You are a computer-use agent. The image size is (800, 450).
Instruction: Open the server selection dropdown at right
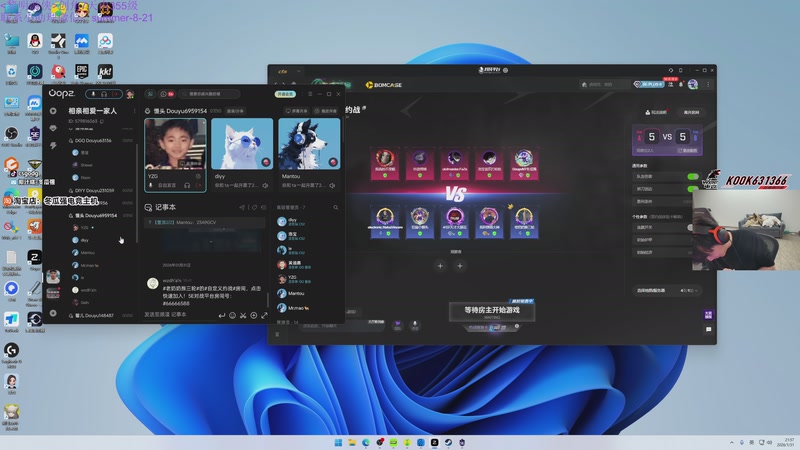click(667, 290)
